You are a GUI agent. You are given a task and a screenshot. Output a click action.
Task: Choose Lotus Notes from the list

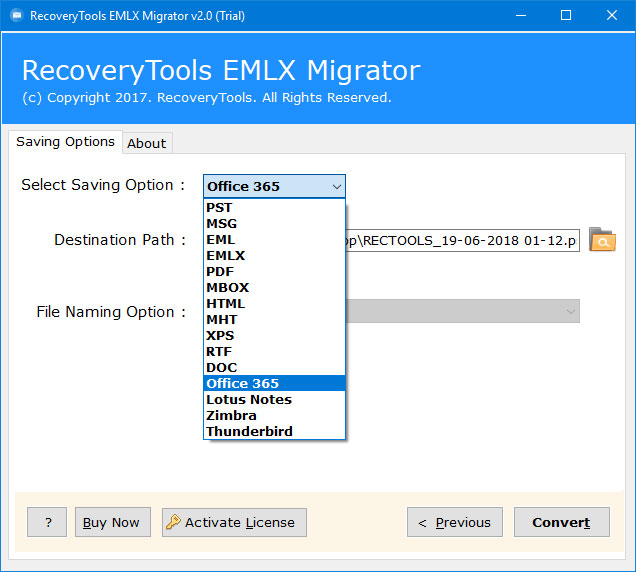[249, 400]
